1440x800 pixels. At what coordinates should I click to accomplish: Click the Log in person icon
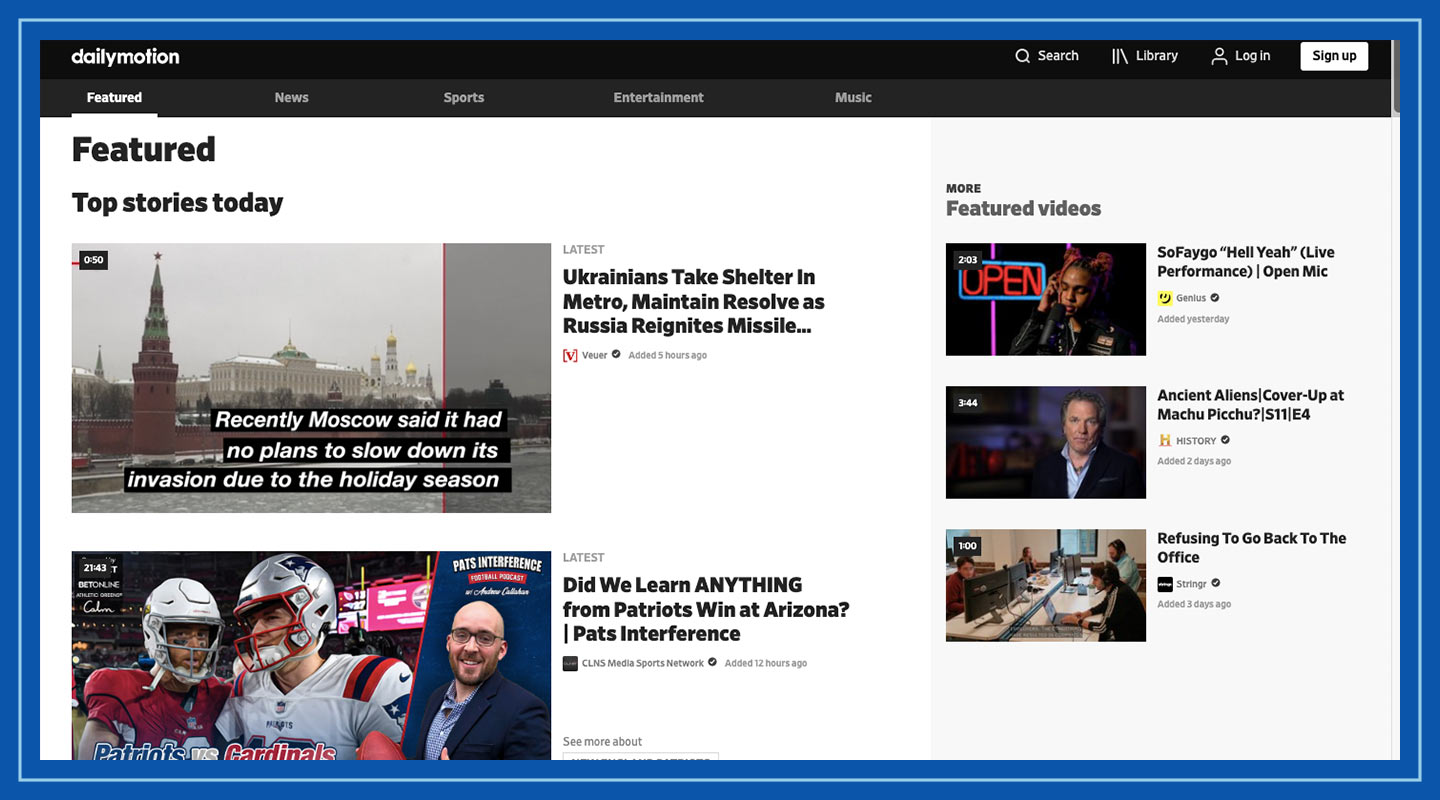pyautogui.click(x=1219, y=56)
